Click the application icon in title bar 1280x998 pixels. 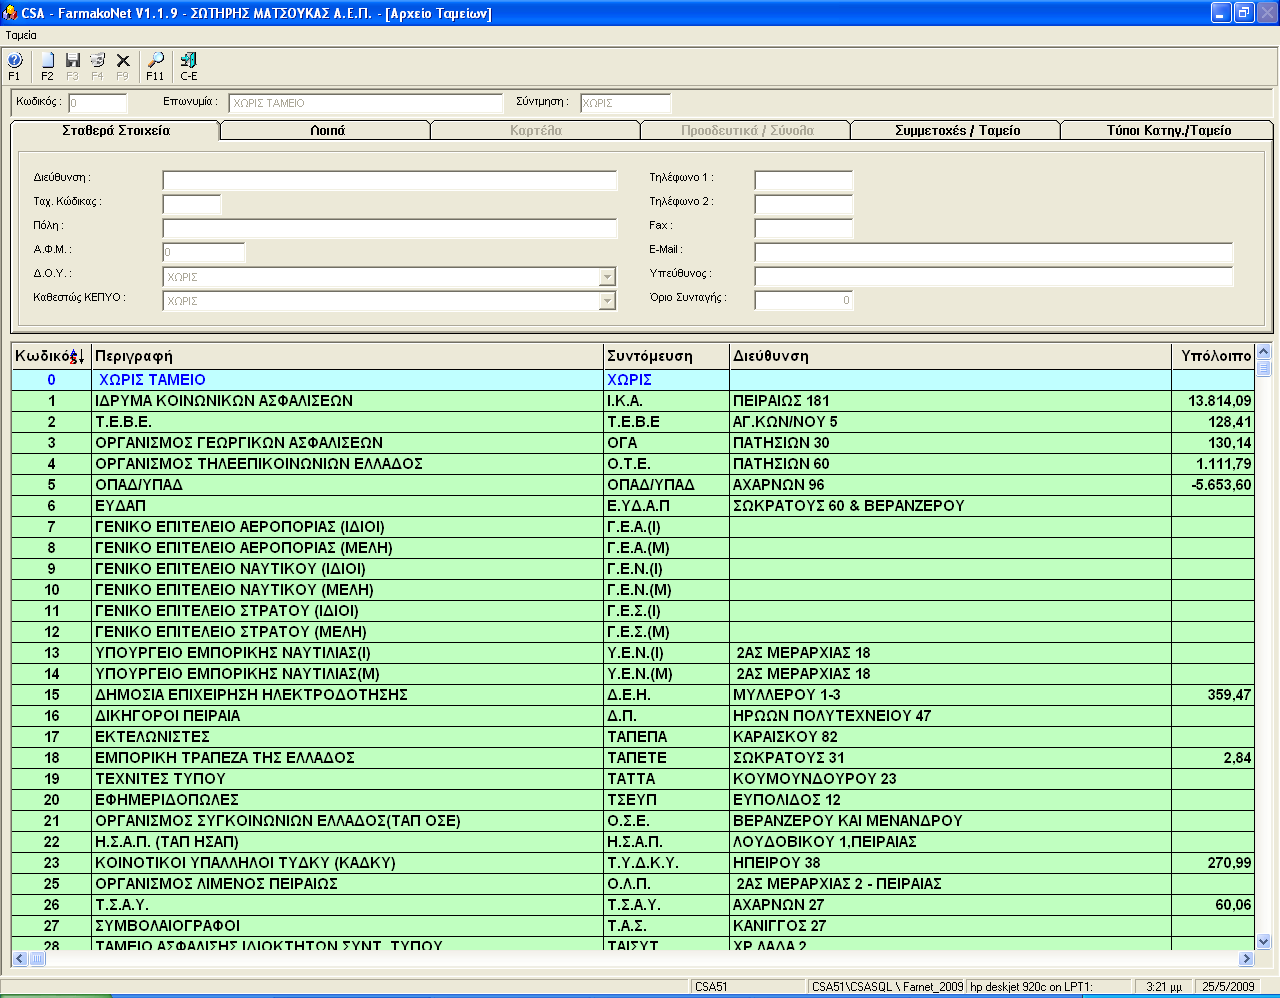pos(10,13)
